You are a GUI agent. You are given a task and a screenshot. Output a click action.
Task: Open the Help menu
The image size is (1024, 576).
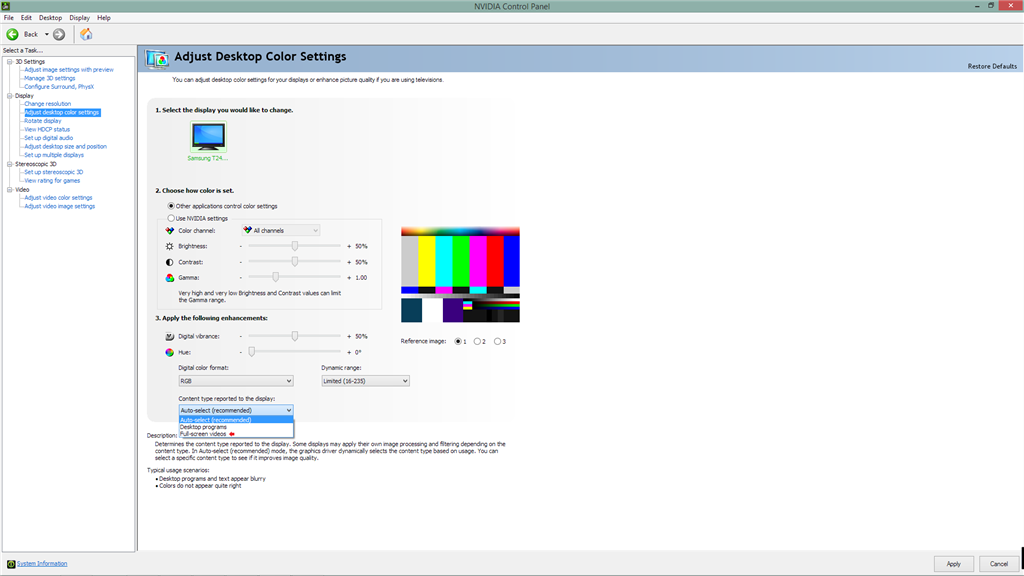[104, 18]
